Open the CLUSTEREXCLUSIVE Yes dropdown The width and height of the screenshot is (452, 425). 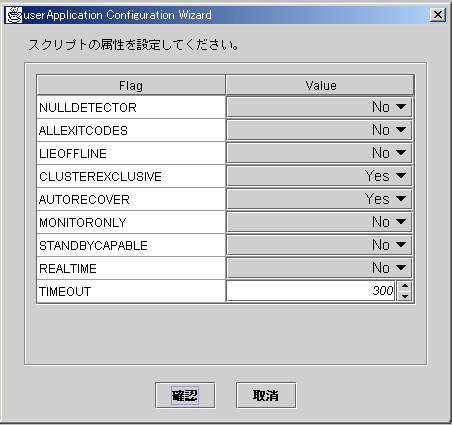[x=319, y=176]
